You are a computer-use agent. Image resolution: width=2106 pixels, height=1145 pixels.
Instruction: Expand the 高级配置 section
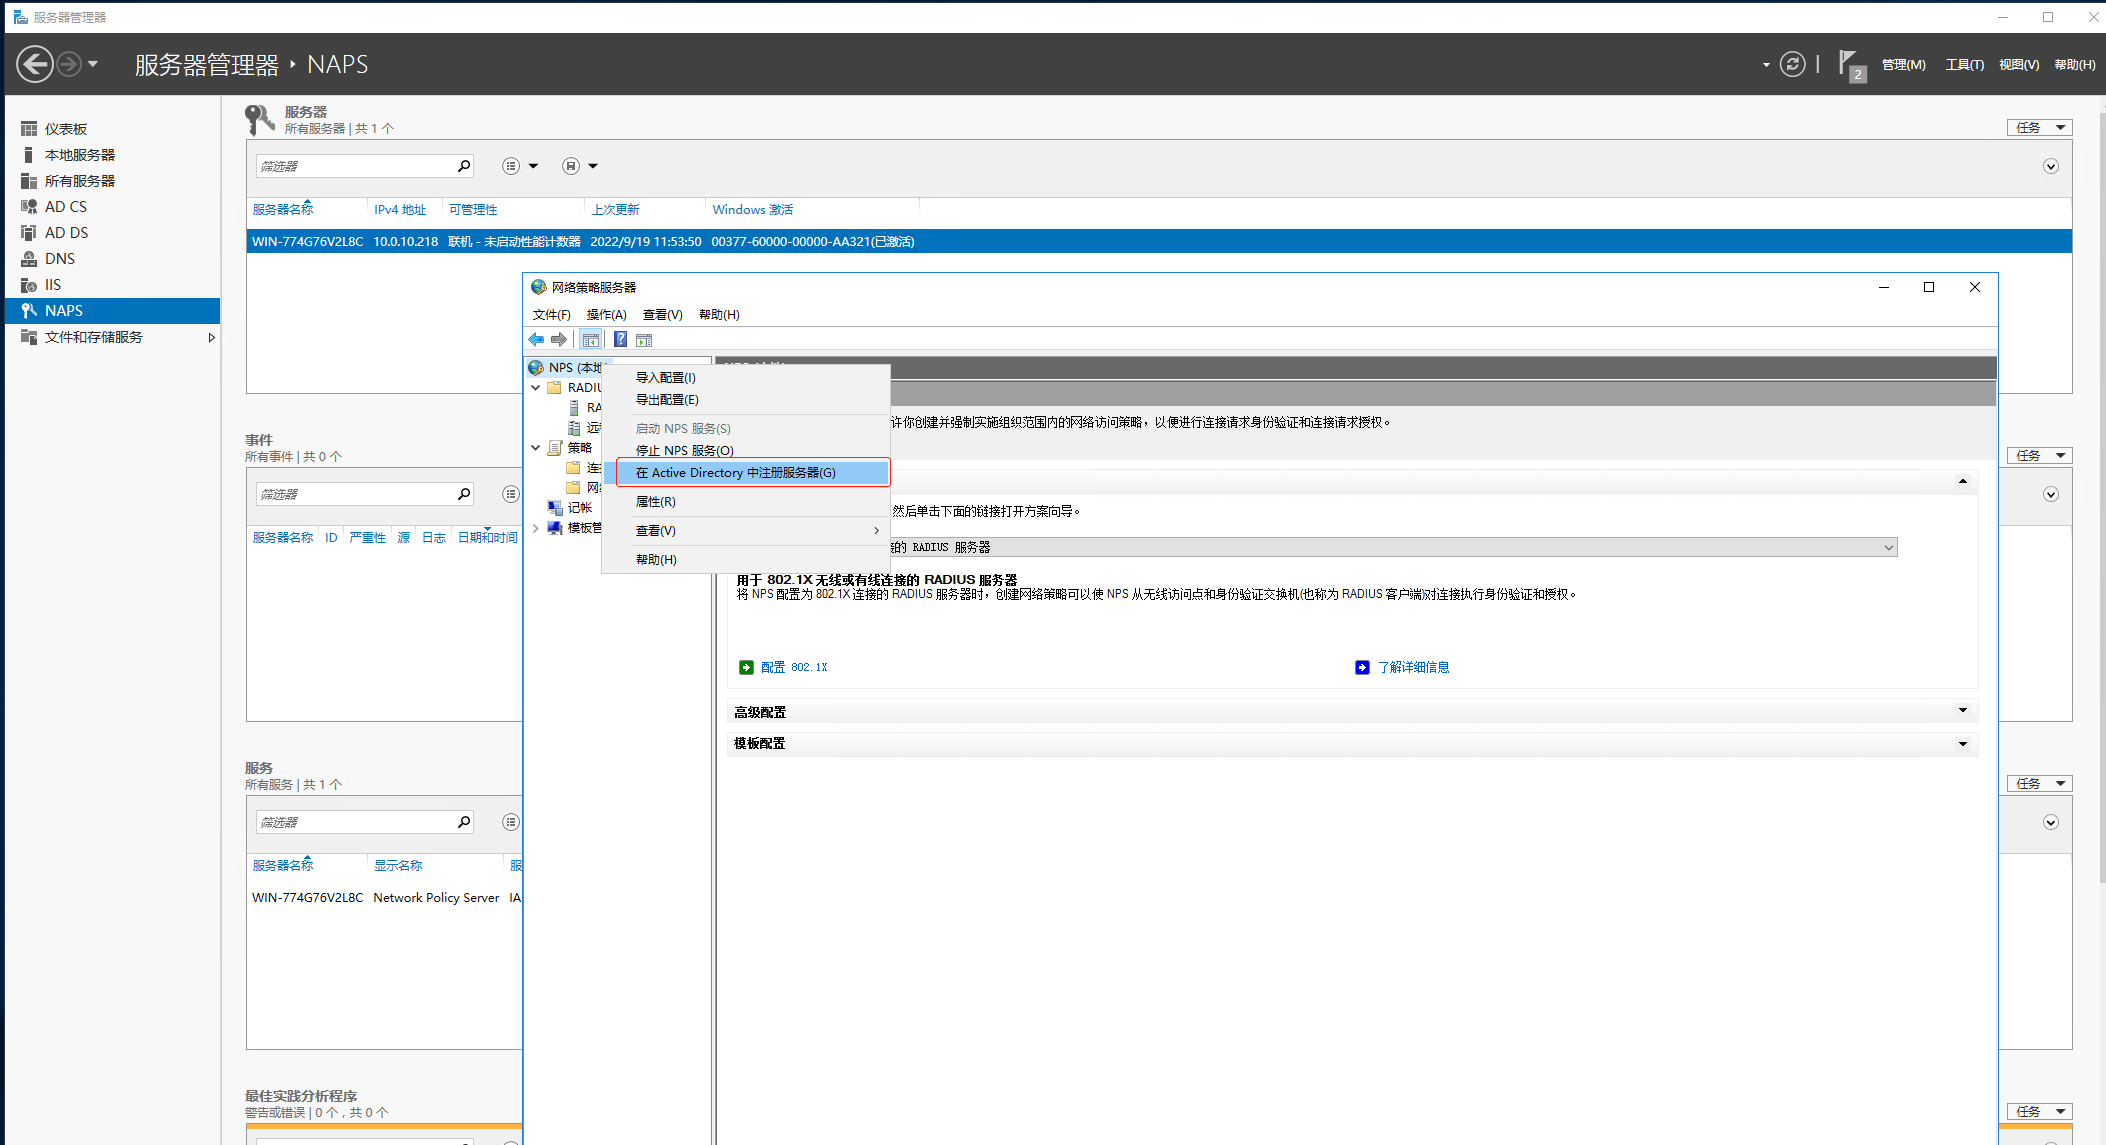[x=1962, y=711]
